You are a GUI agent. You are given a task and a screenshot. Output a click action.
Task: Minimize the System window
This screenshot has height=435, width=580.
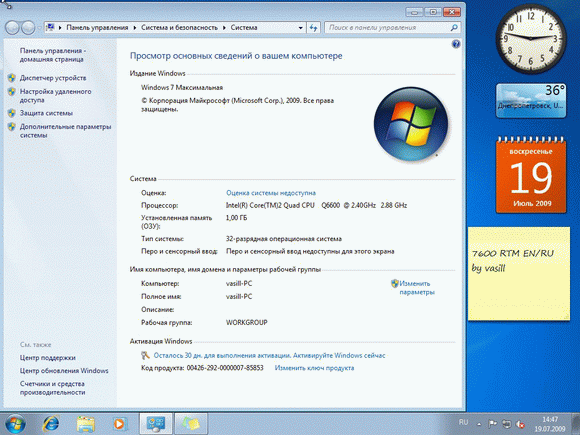point(415,12)
